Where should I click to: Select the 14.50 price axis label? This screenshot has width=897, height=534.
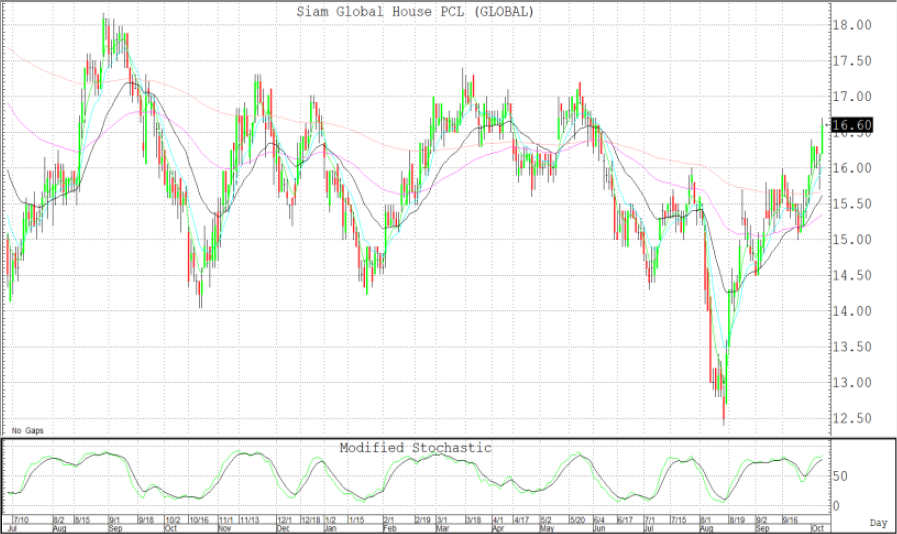pos(852,275)
